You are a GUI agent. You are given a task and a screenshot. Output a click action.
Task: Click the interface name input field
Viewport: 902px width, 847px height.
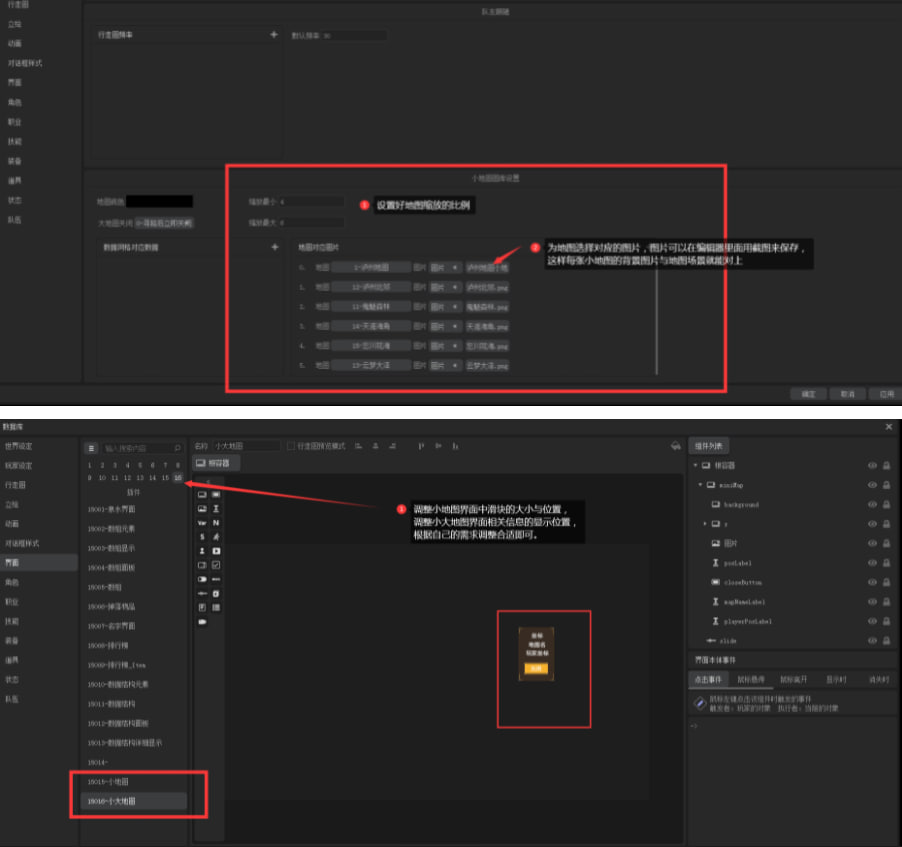[246, 446]
